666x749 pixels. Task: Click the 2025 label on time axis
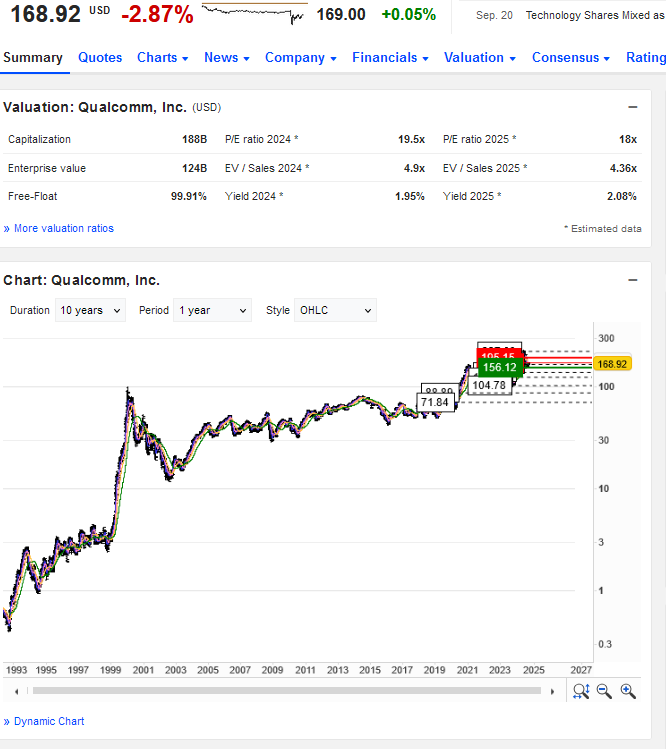click(534, 670)
